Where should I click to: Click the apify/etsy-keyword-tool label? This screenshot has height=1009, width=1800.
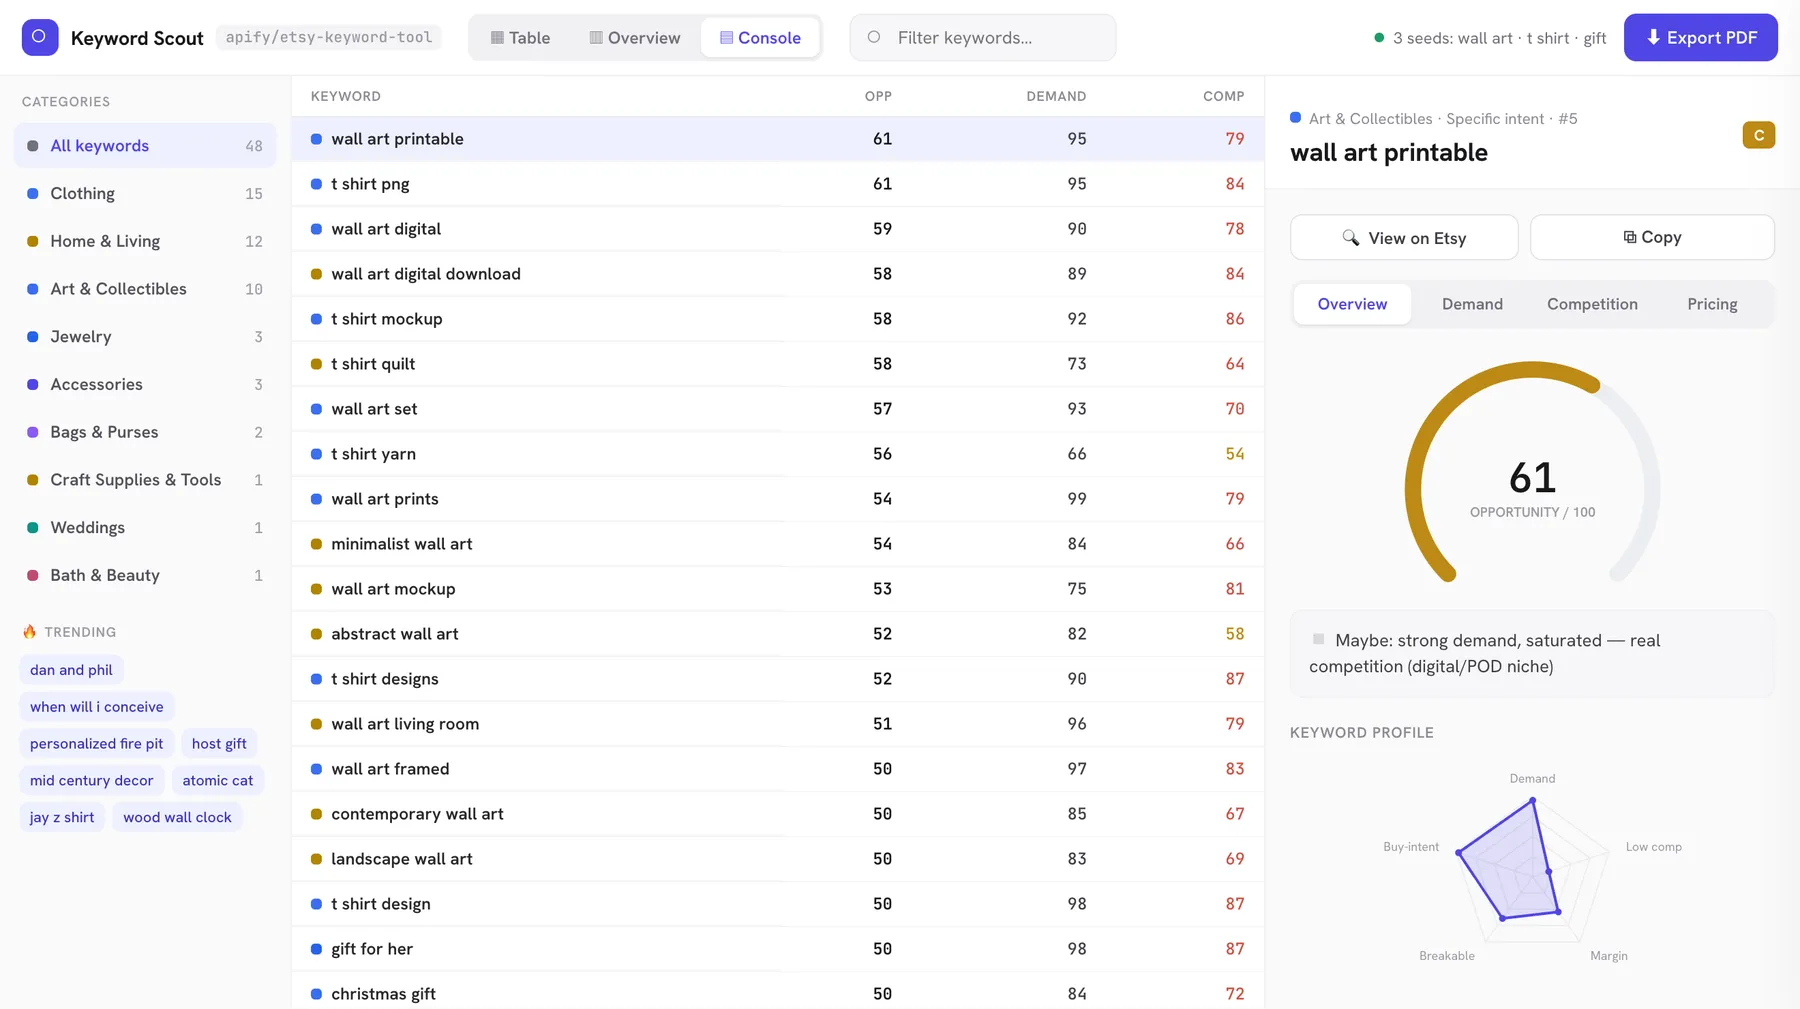[329, 38]
